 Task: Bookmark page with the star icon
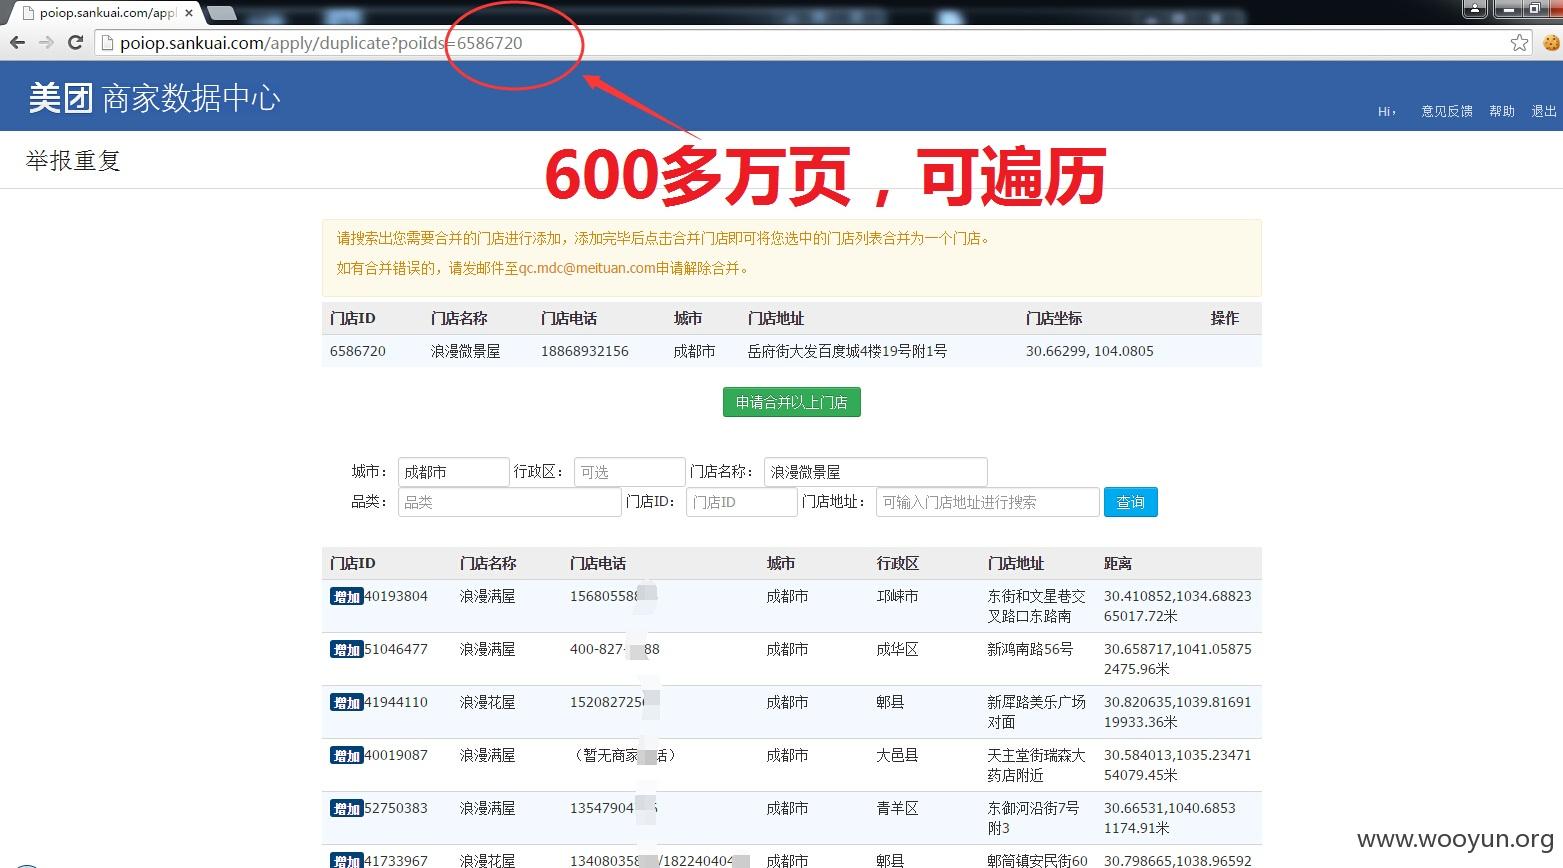click(1519, 42)
